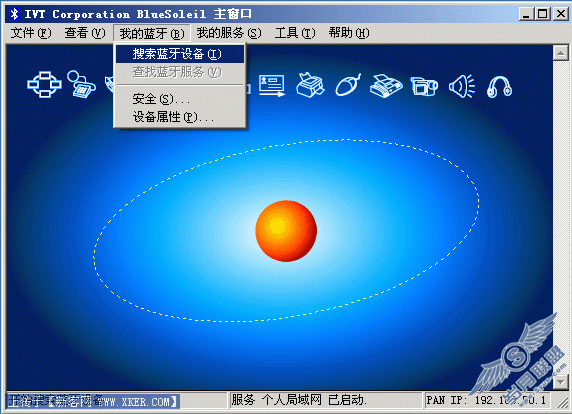Click the PAN IP status bar field
The width and height of the screenshot is (572, 414).
pos(486,400)
